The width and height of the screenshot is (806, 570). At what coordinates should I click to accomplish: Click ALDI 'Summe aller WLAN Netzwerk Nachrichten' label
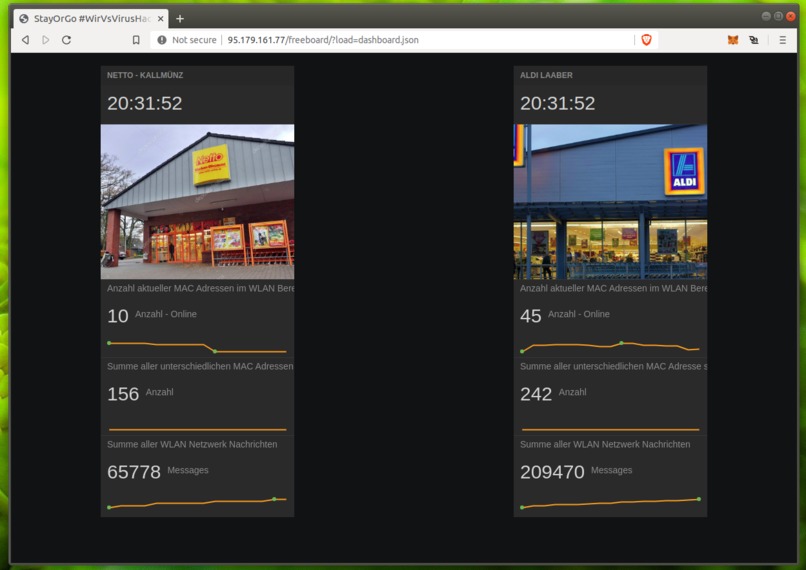pos(605,444)
